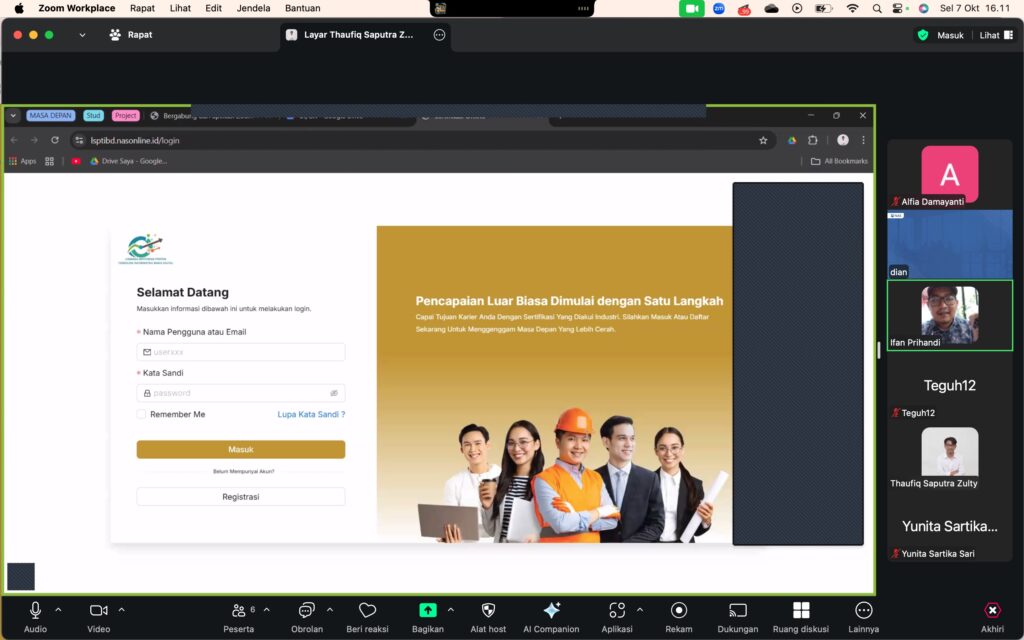Expand the arrow next to Peserta

click(267, 609)
